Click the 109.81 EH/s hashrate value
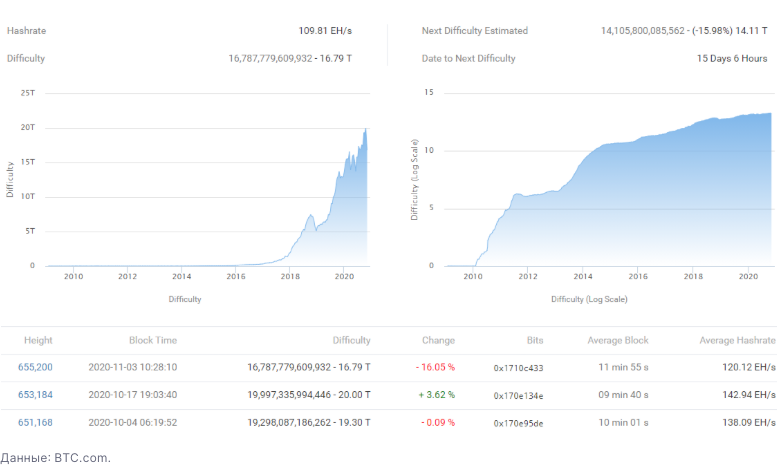The height and width of the screenshot is (467, 777). pos(325,31)
